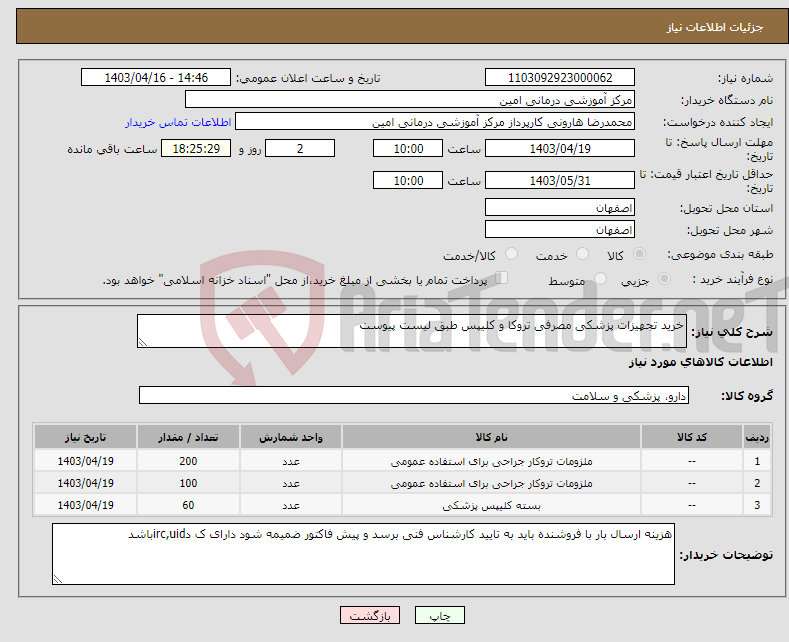Click the response deadline date 1403/04/19 field

[560, 148]
